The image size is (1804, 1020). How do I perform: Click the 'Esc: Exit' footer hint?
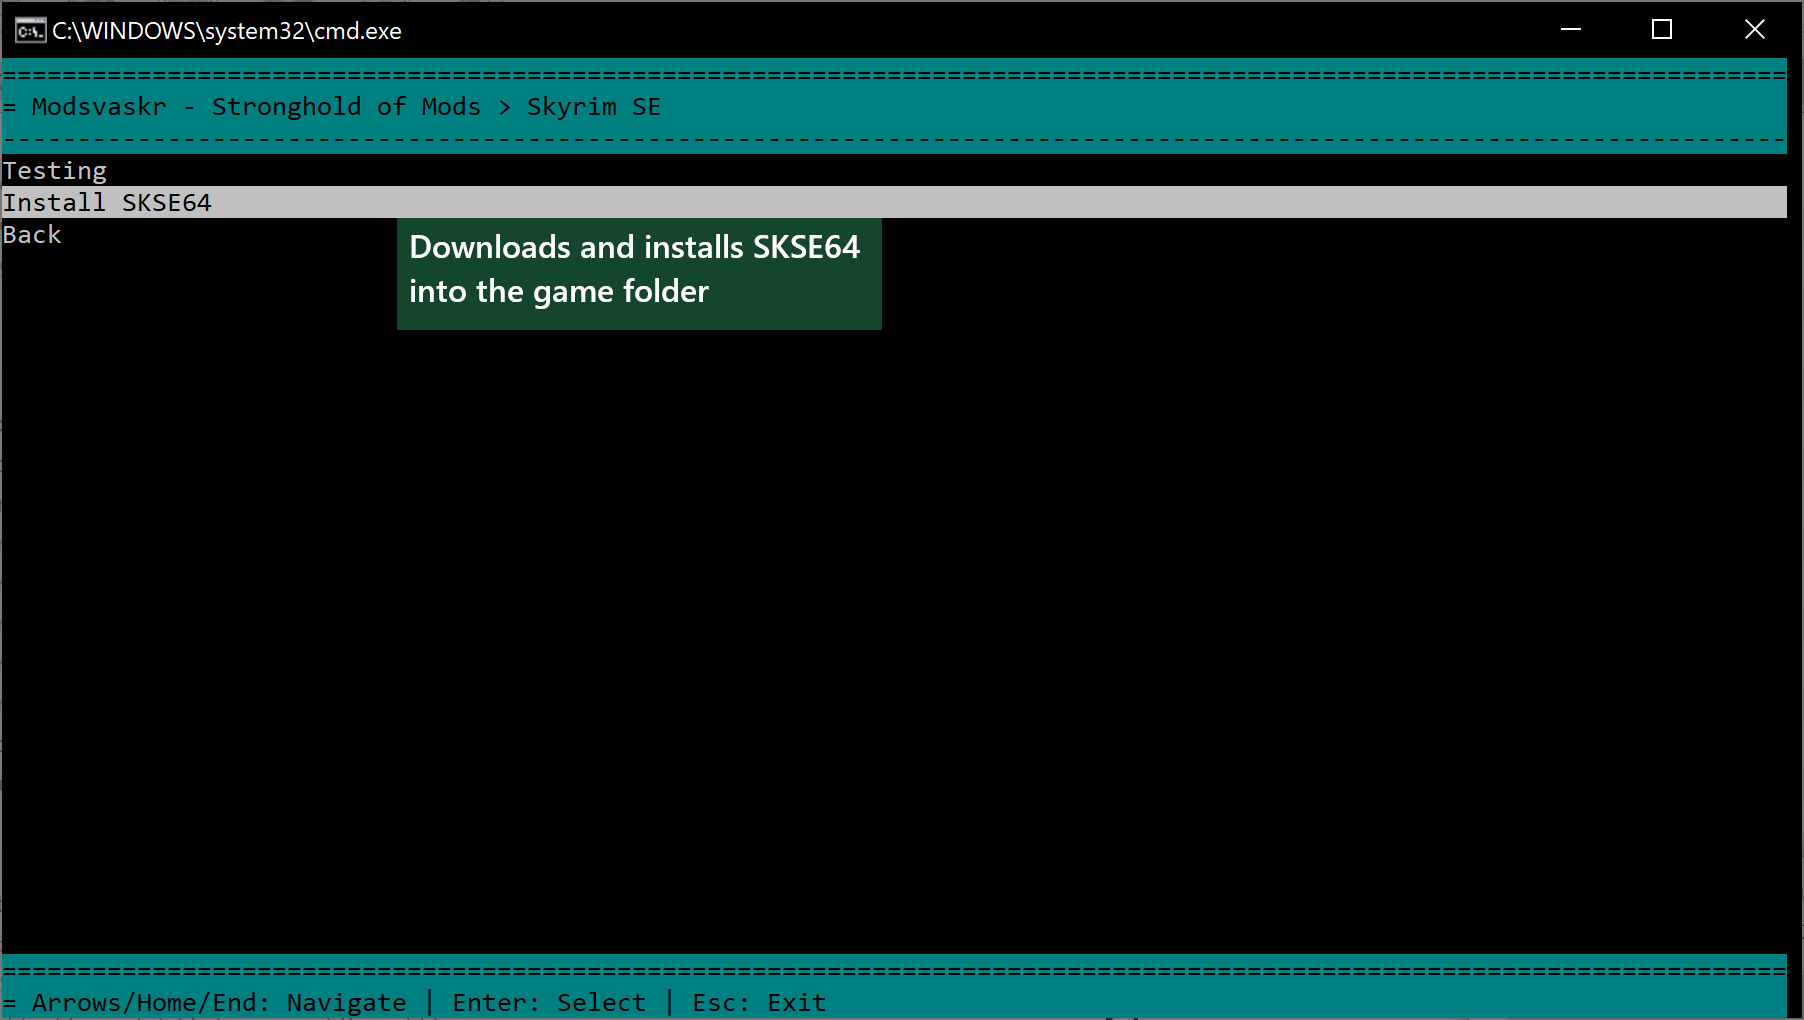click(759, 1003)
